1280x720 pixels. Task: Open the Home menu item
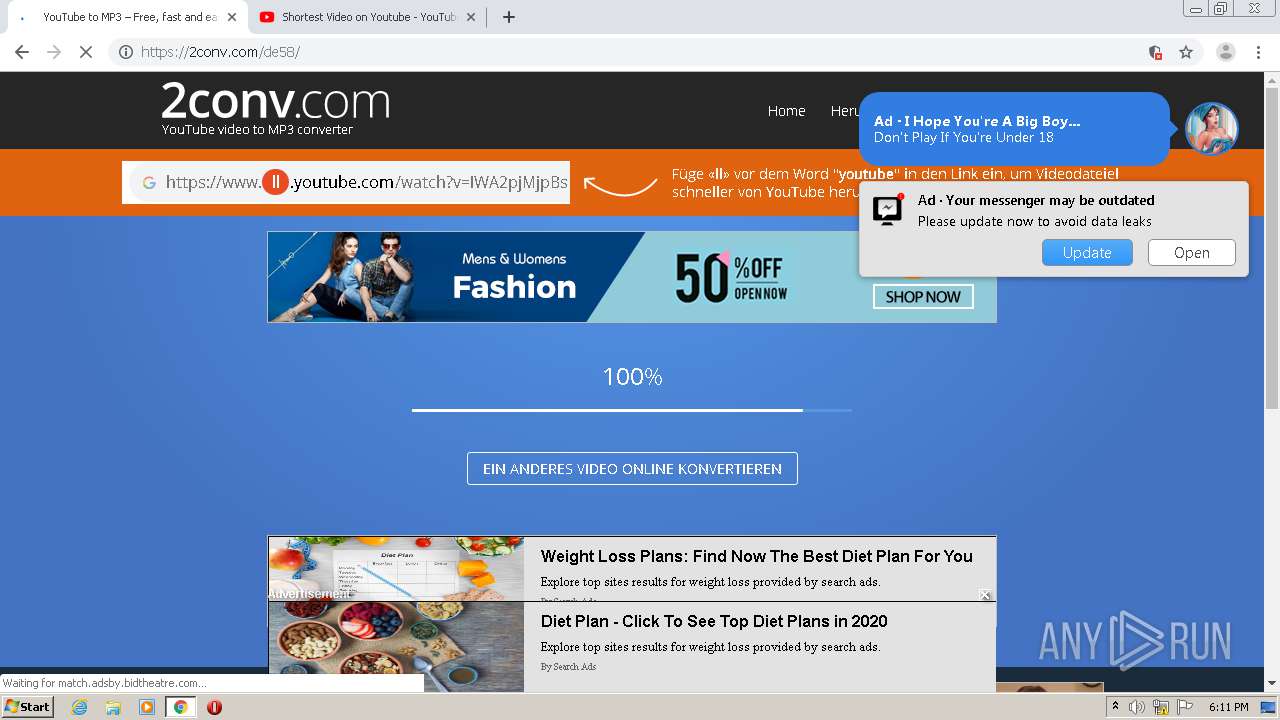pyautogui.click(x=786, y=111)
